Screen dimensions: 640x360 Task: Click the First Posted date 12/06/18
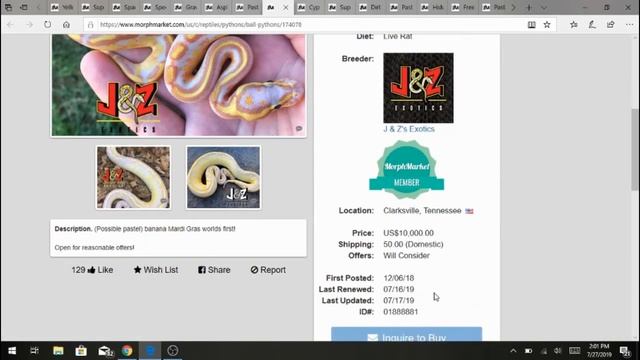tap(399, 278)
